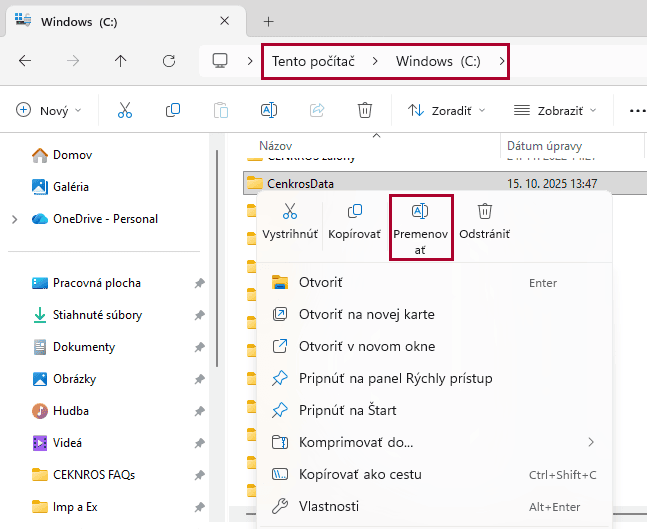Expand the OneDrive - Personal tree node
Viewport: 647px width, 529px height.
tap(14, 219)
